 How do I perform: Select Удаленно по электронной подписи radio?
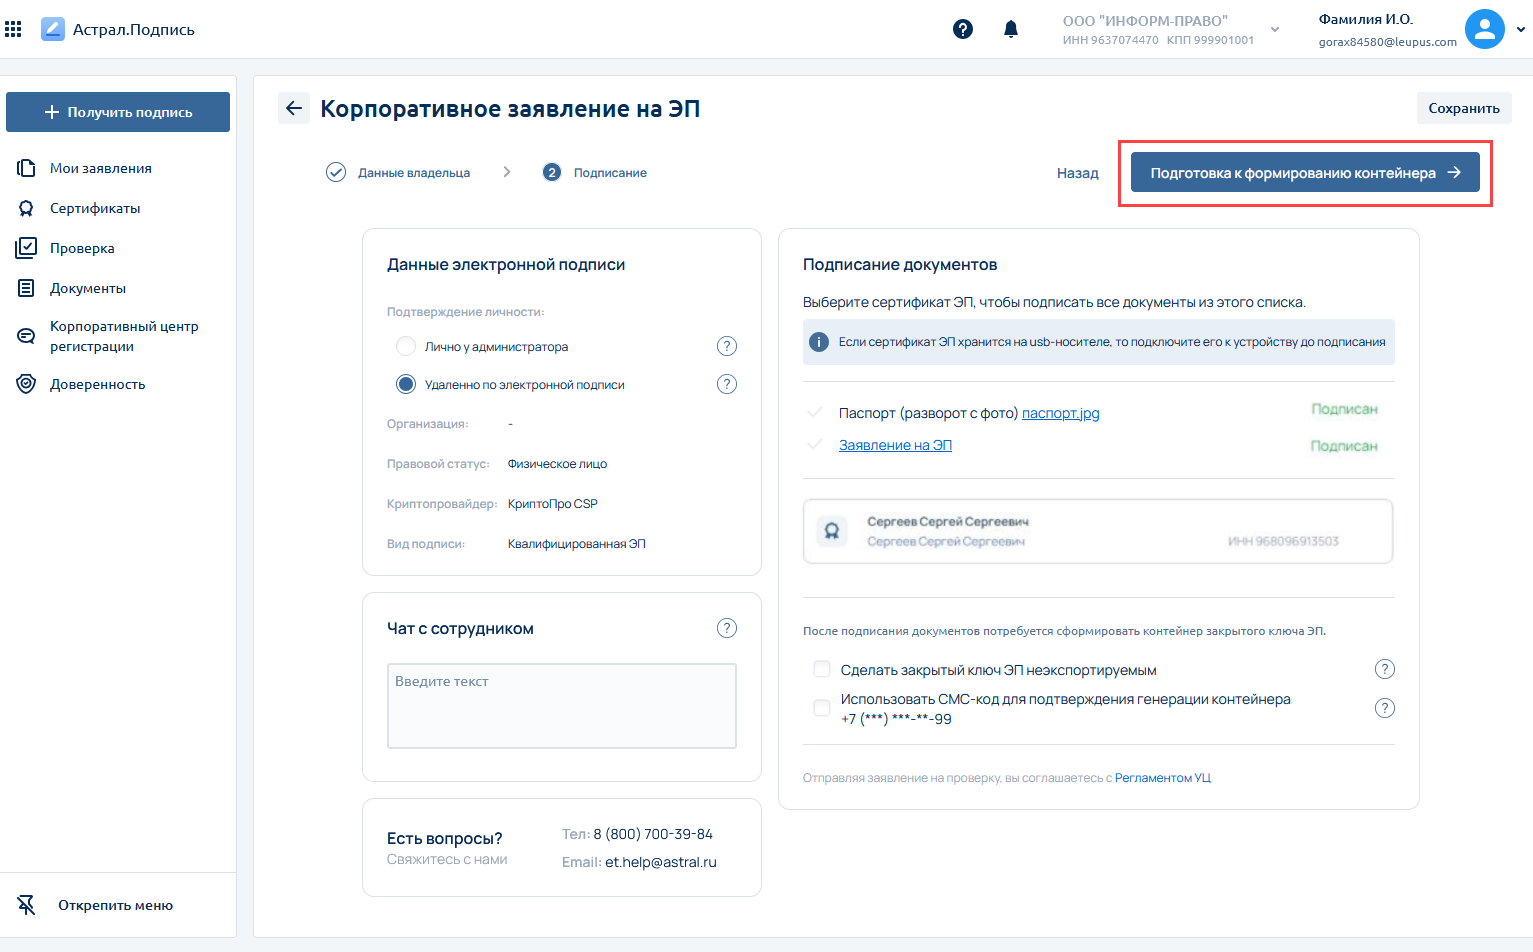(x=406, y=384)
